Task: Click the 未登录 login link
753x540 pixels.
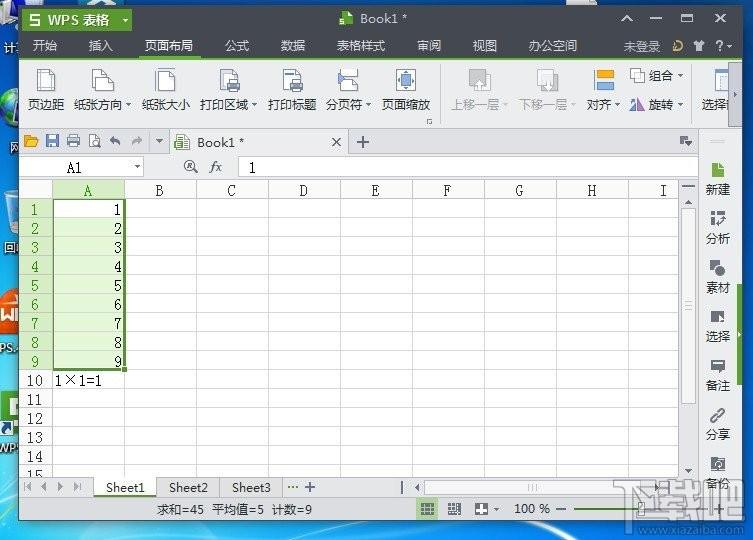Action: 642,46
